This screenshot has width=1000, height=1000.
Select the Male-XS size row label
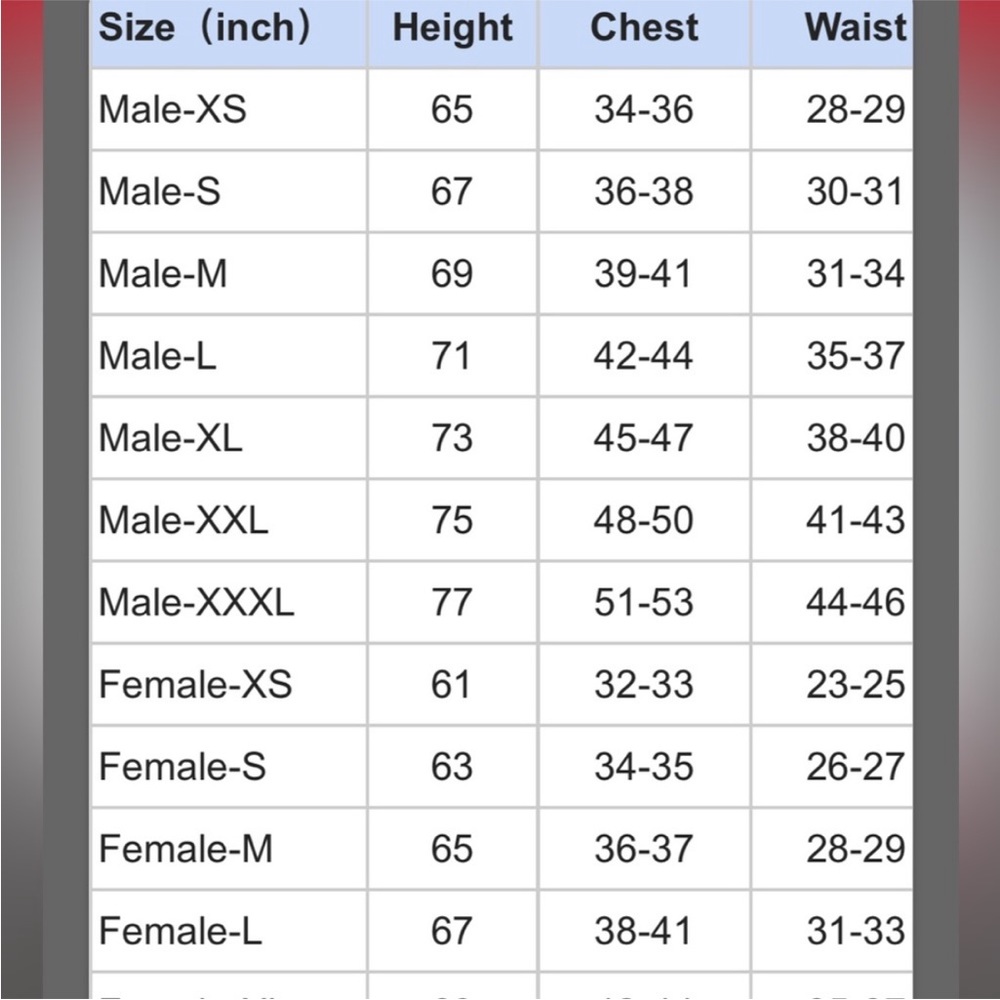tap(172, 109)
